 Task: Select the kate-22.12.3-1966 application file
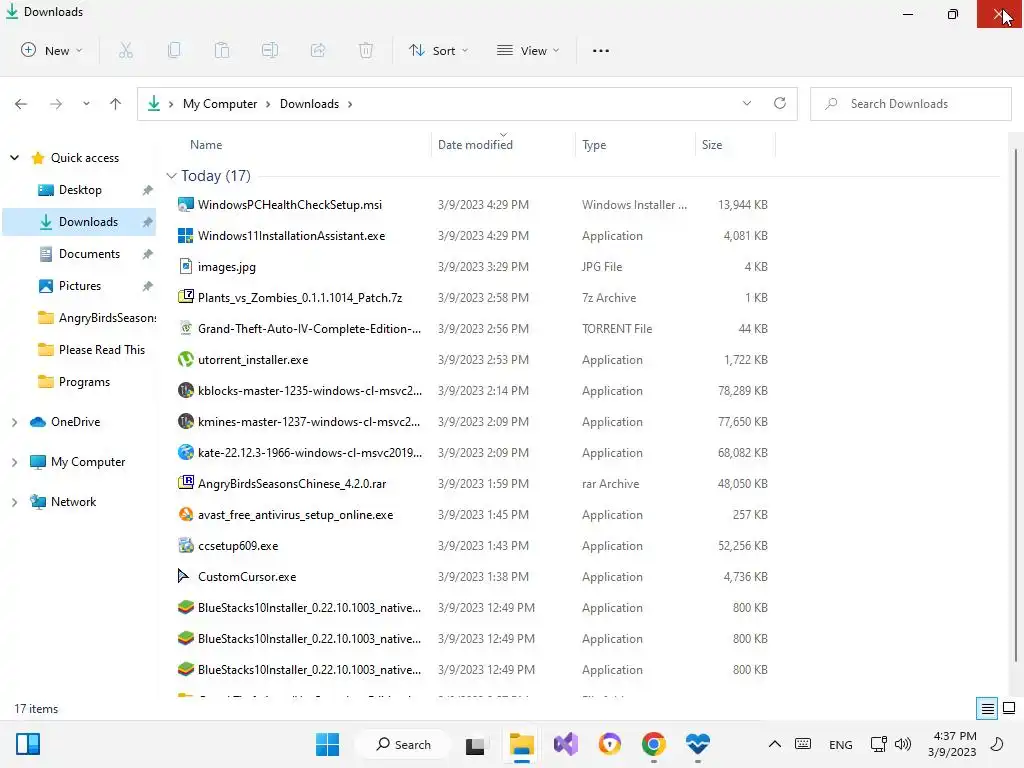point(310,453)
